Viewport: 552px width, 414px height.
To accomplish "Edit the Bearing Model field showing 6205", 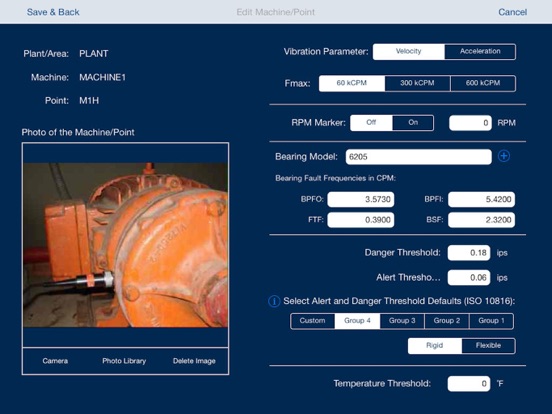I will [x=419, y=157].
